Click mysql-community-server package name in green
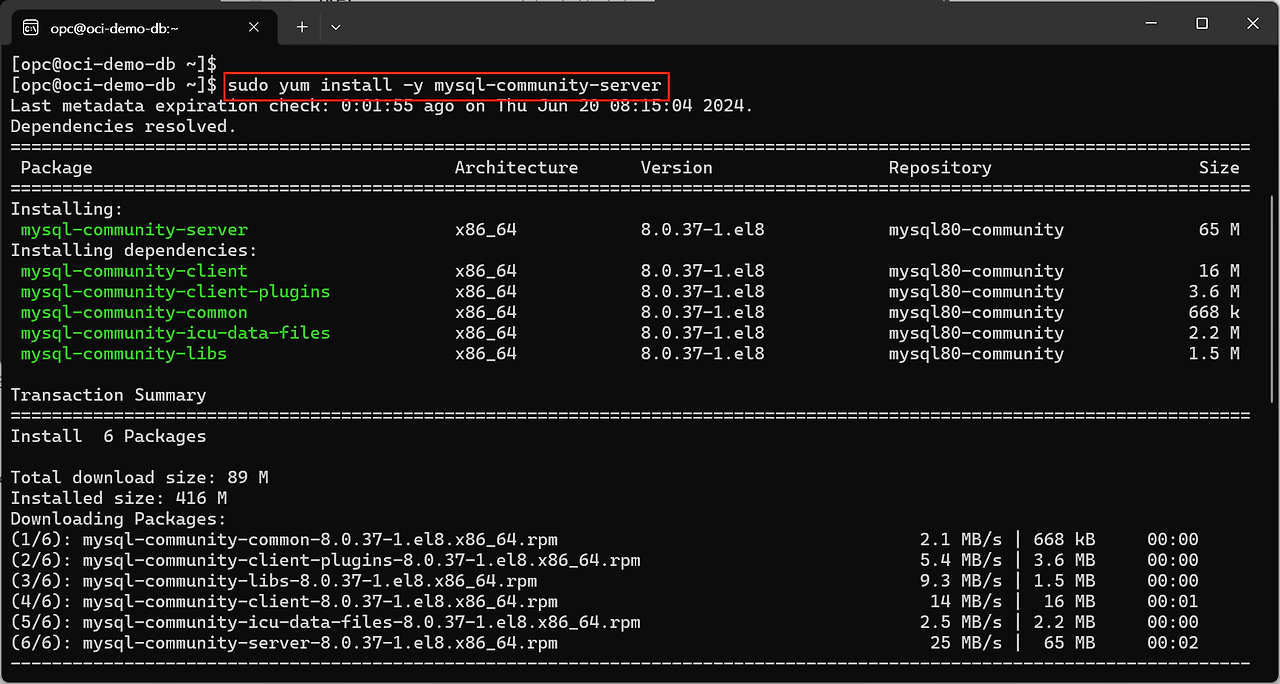Image resolution: width=1280 pixels, height=684 pixels. coord(134,230)
